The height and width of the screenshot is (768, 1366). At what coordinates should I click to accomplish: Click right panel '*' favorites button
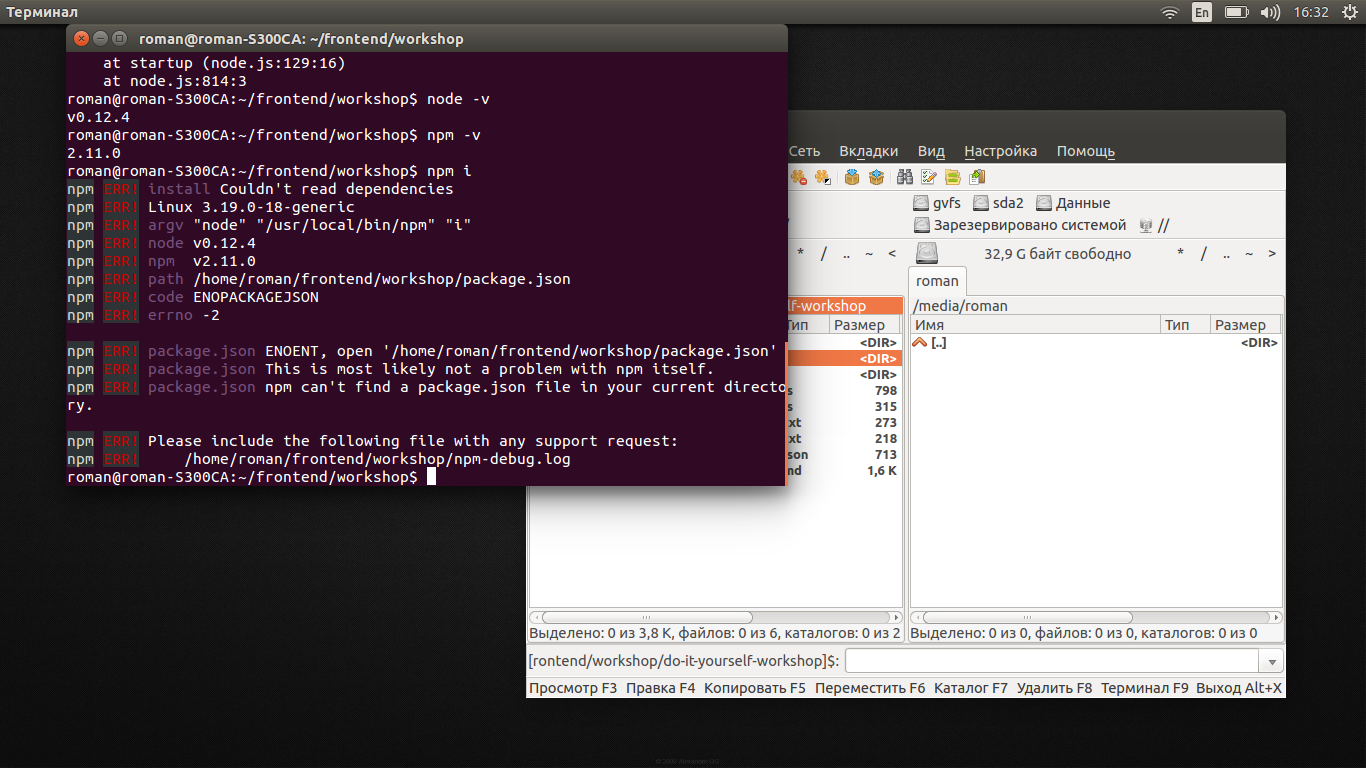pyautogui.click(x=1181, y=254)
